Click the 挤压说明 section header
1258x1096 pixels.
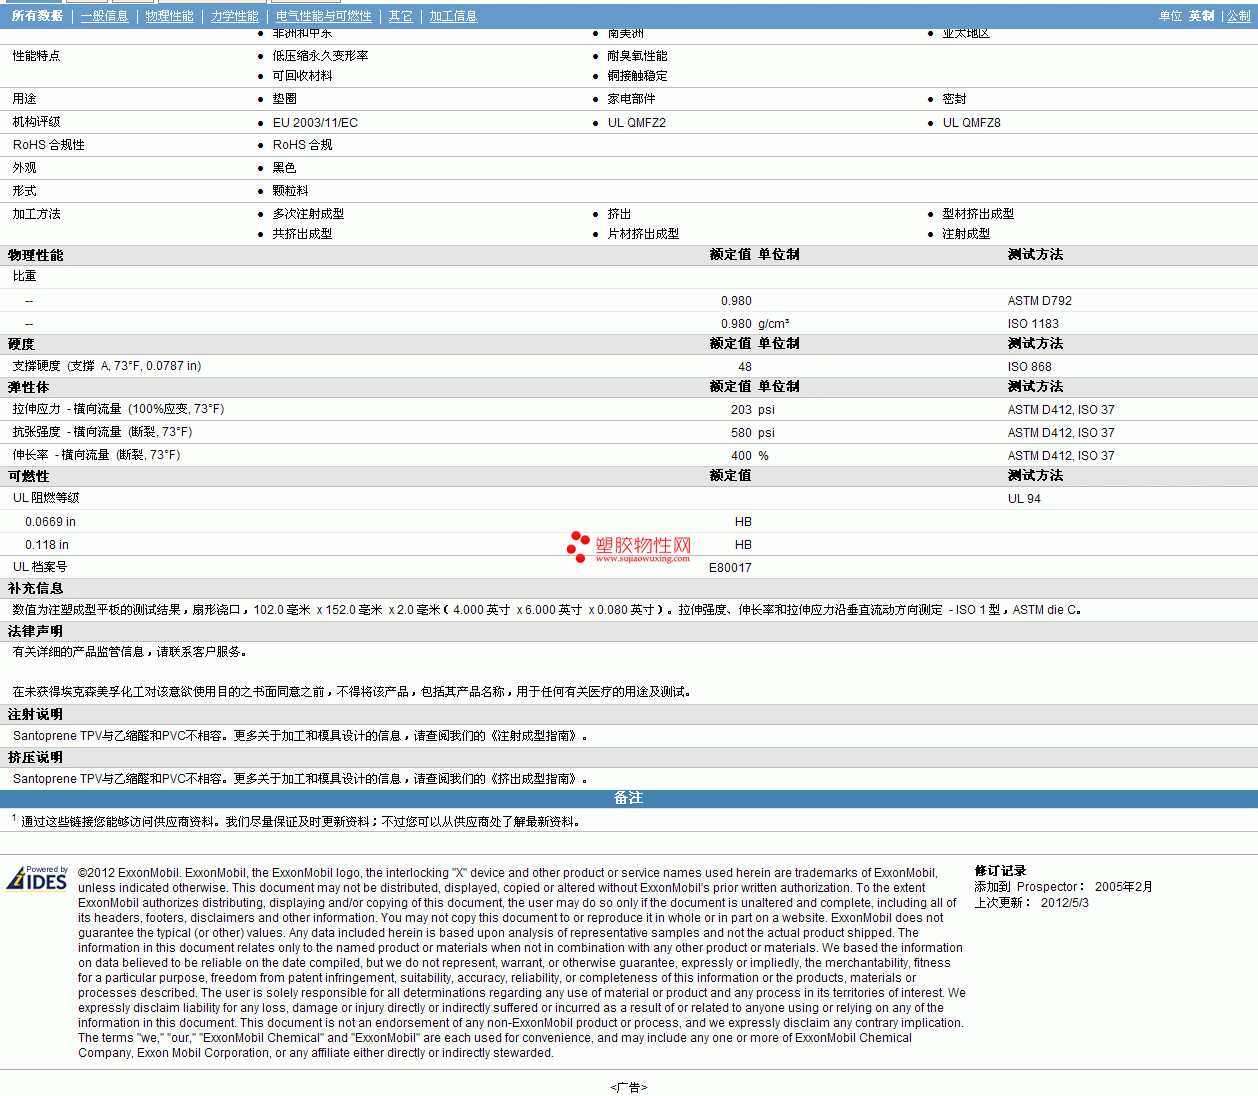35,757
